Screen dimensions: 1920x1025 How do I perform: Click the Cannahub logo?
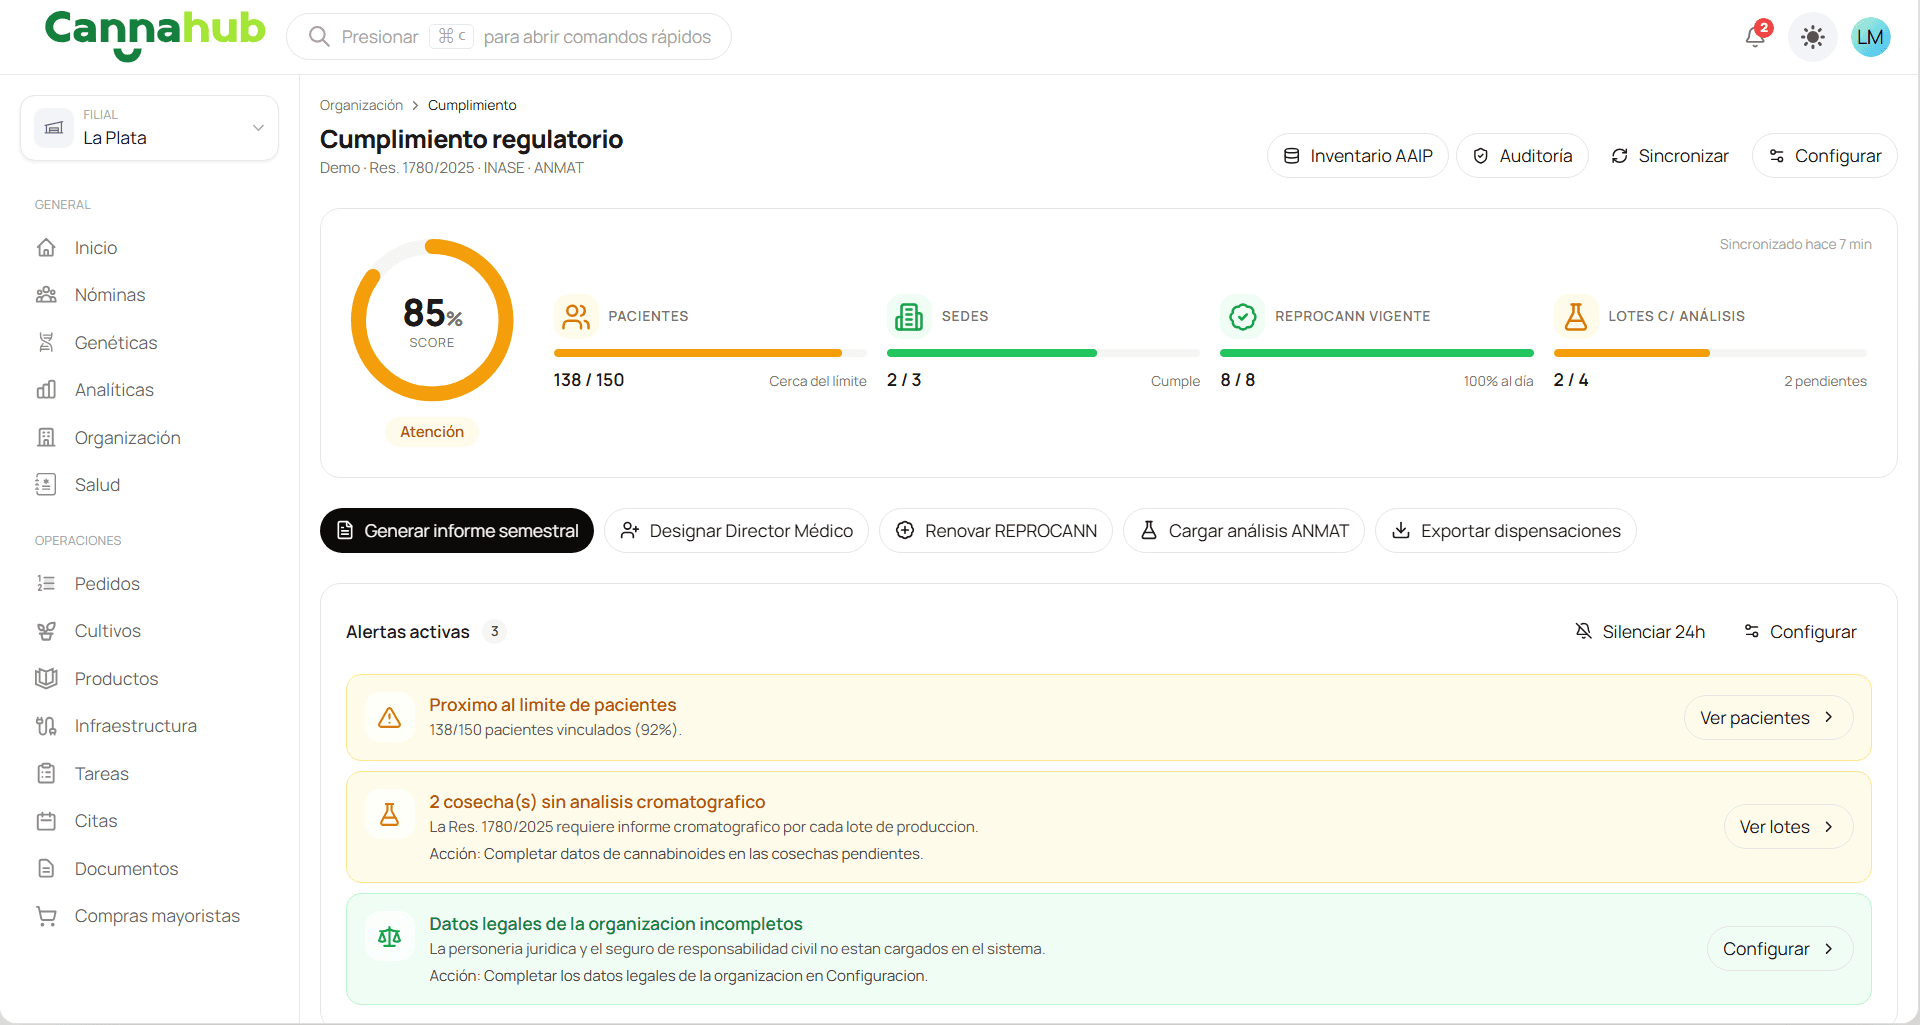(x=155, y=34)
